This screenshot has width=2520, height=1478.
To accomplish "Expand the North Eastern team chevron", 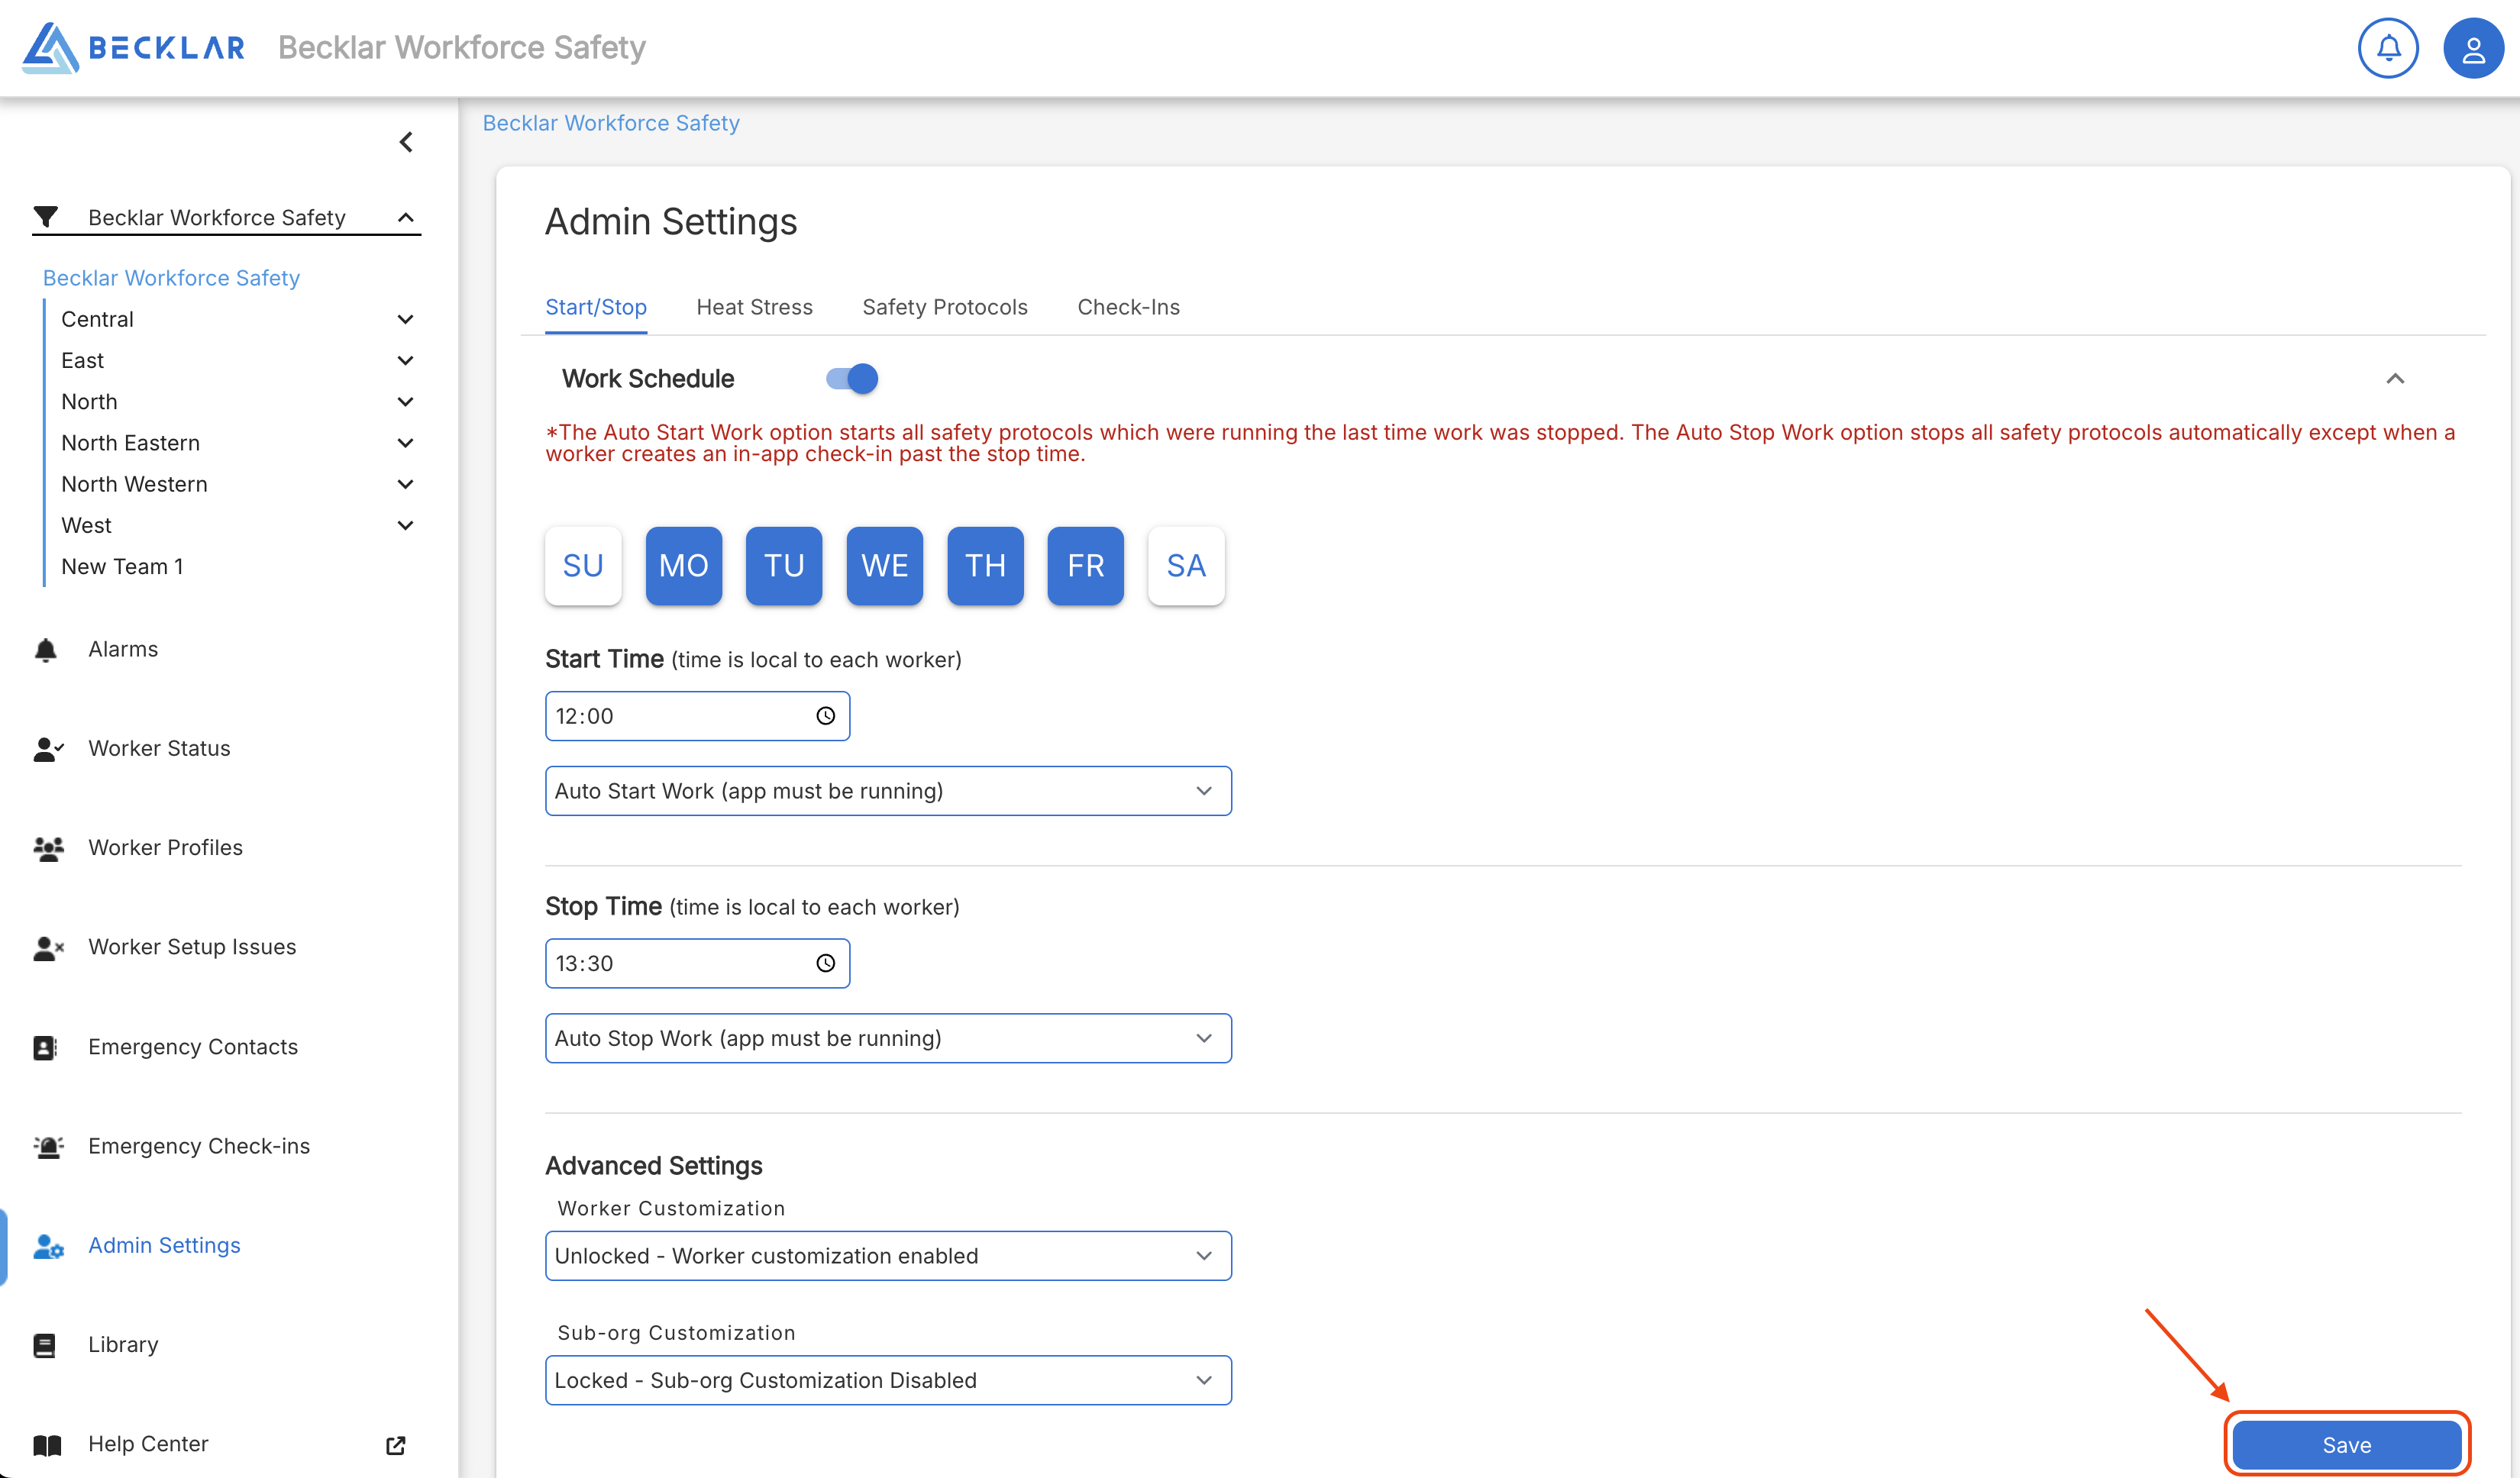I will tap(406, 443).
